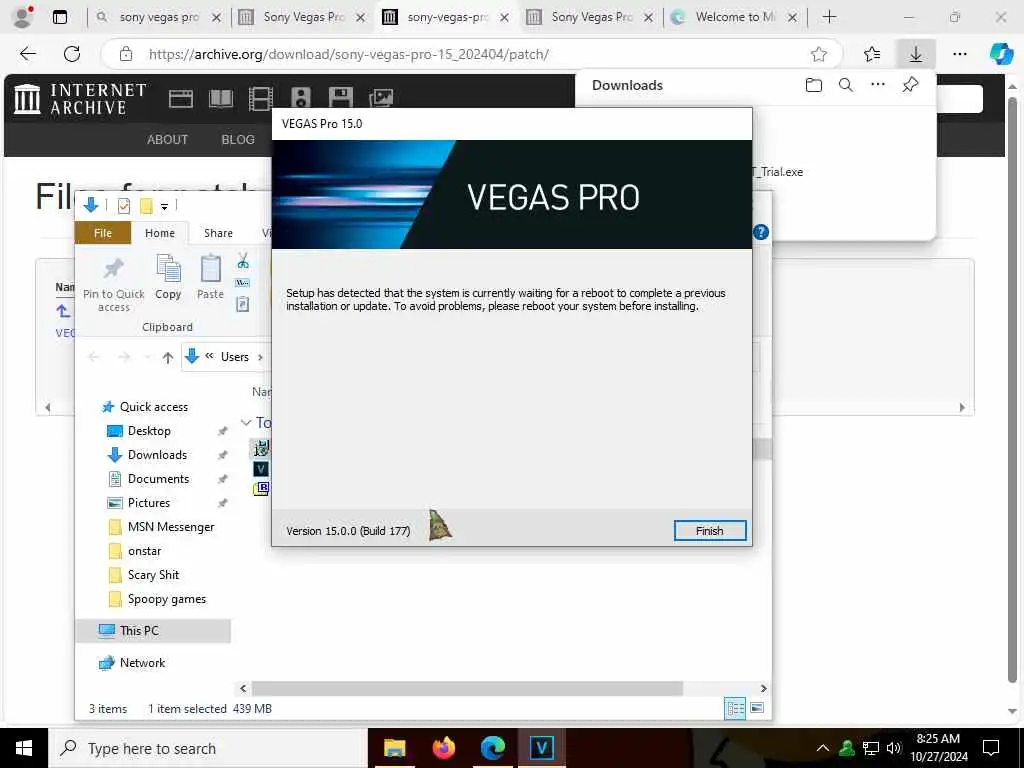The width and height of the screenshot is (1024, 768).
Task: Open Scary Shit folder
Action: [x=153, y=575]
